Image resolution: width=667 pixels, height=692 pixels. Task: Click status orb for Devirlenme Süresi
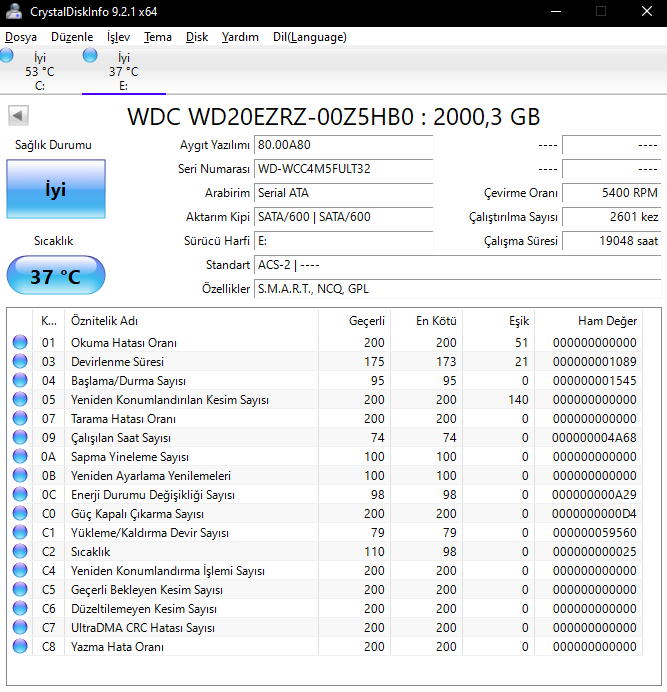coord(20,361)
